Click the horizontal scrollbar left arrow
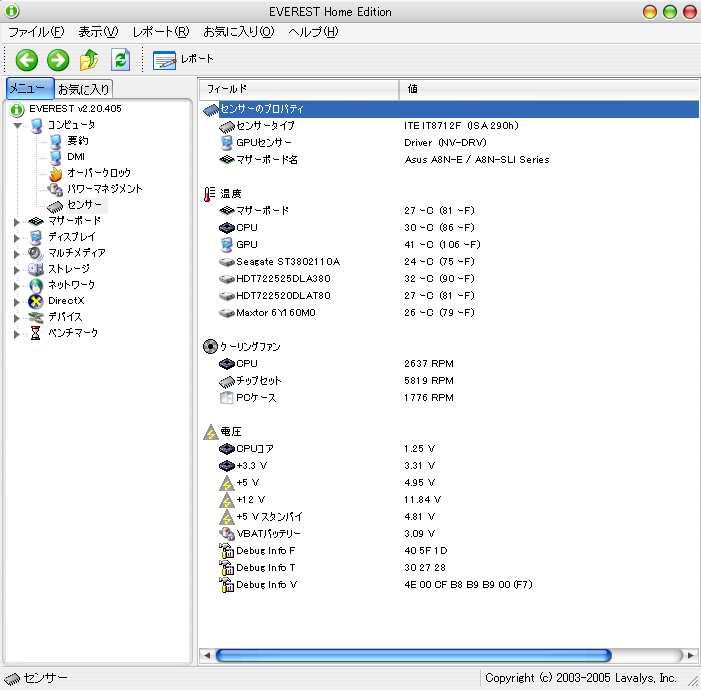Screen dimensions: 701x690 pos(207,656)
